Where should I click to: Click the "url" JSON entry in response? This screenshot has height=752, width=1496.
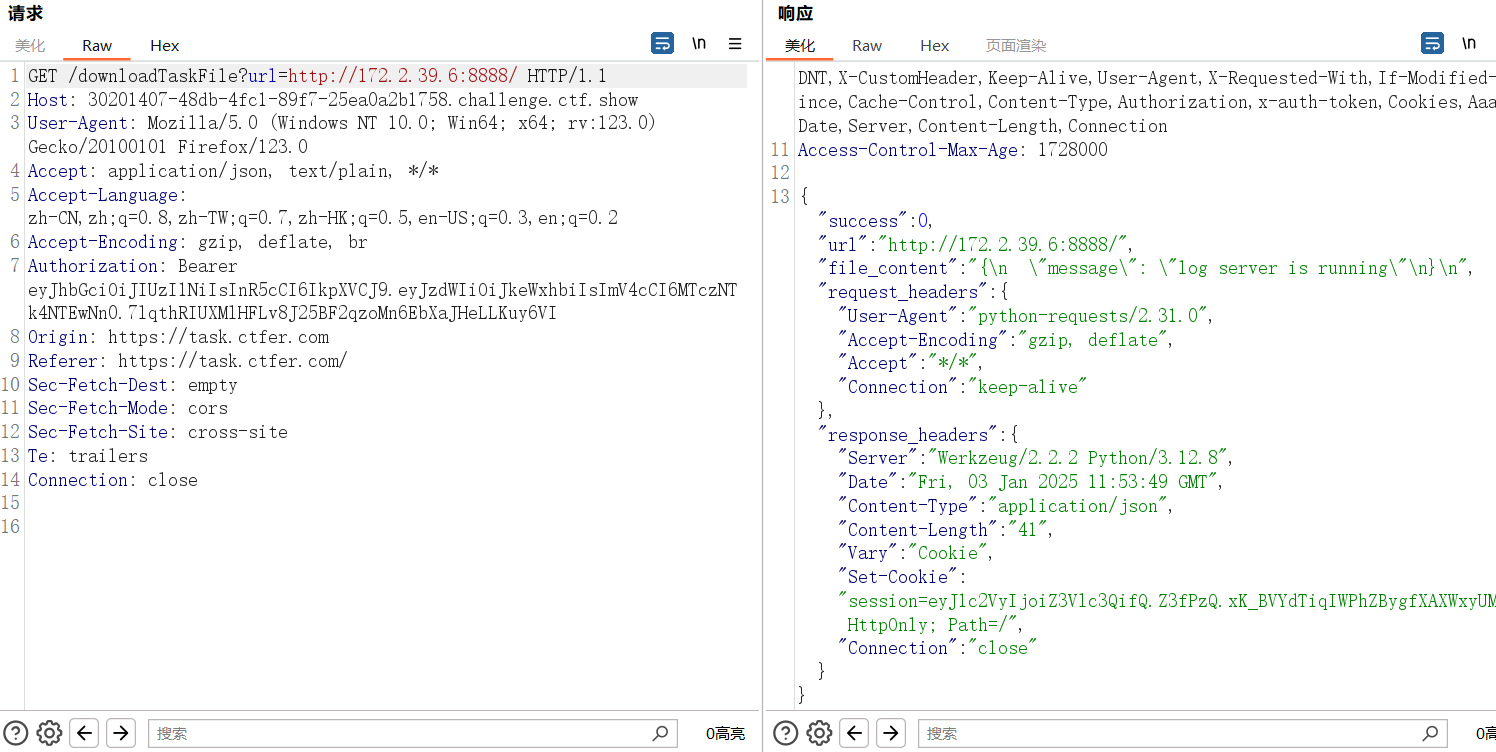pyautogui.click(x=976, y=245)
